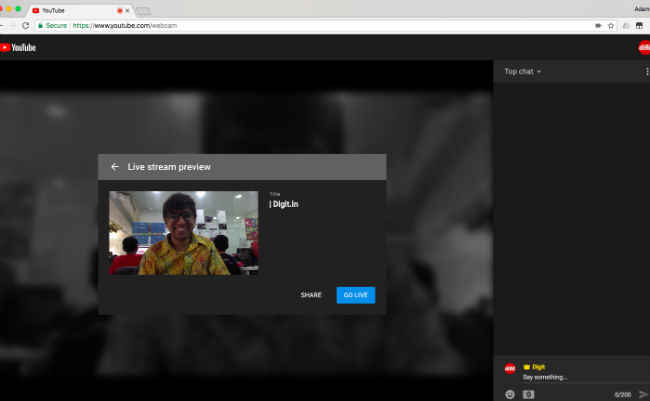Open chat options three-dot menu
The image size is (650, 401).
coord(646,72)
